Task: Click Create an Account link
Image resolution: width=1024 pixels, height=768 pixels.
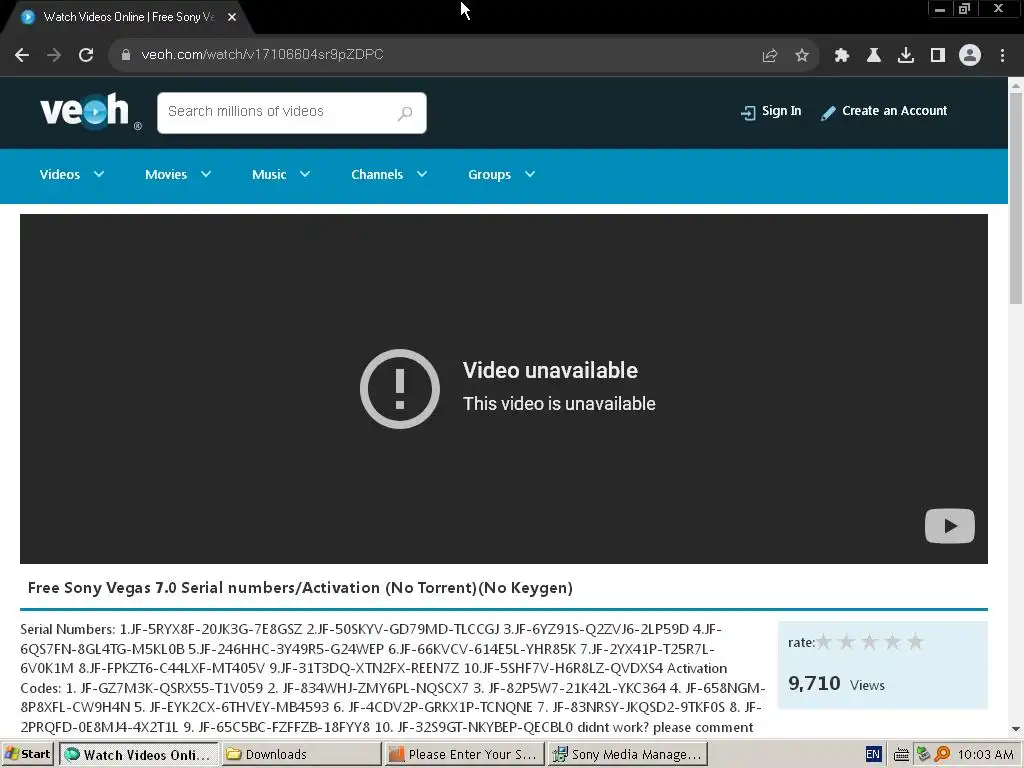Action: pyautogui.click(x=884, y=112)
